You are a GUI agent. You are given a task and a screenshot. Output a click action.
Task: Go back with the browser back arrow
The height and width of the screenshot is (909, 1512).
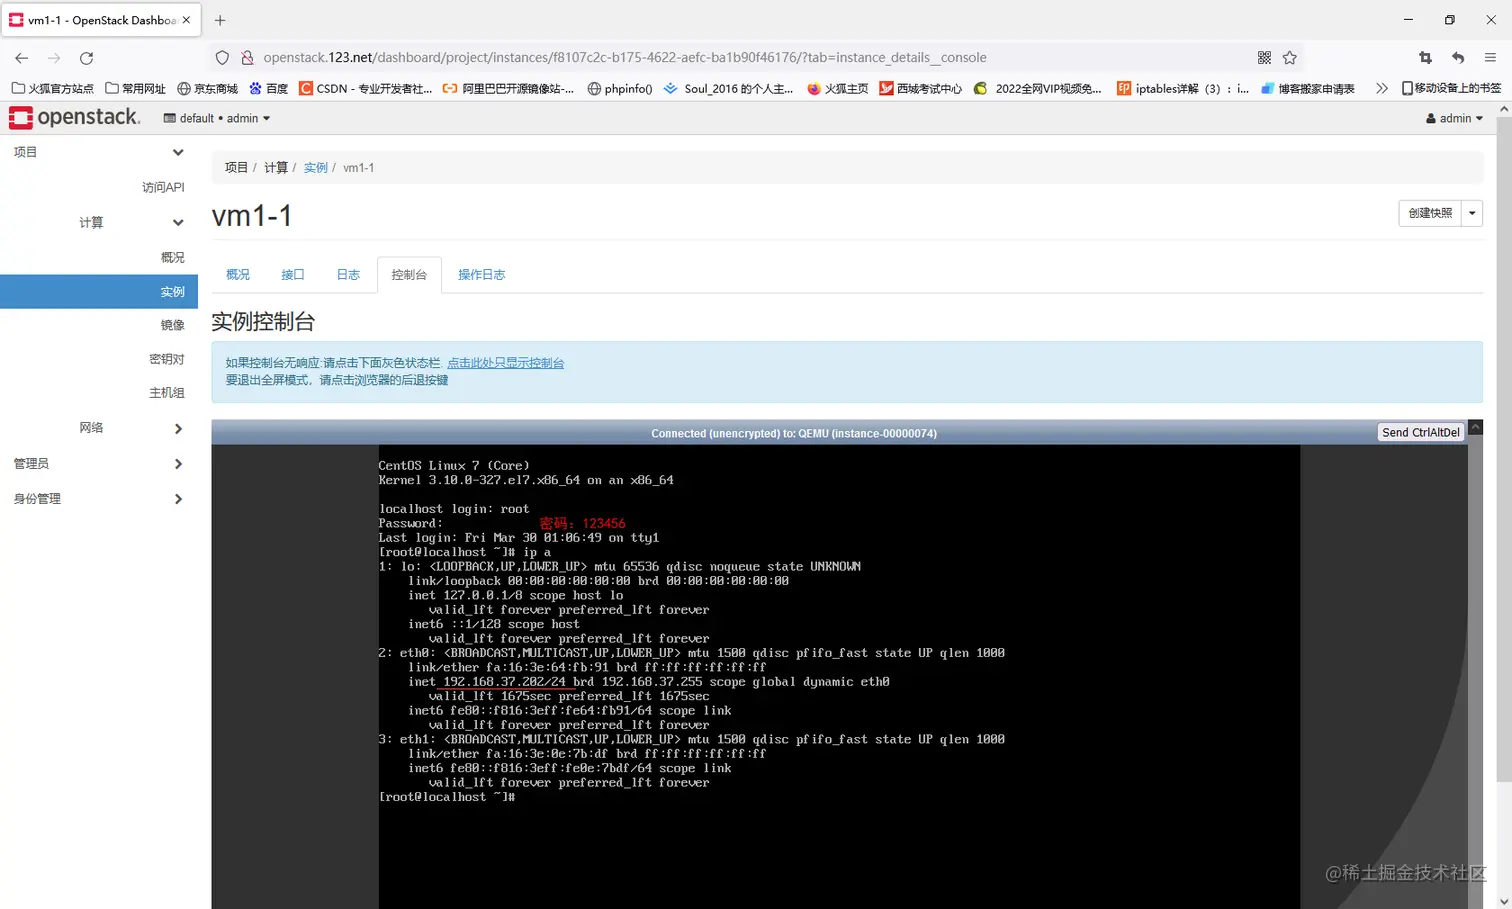click(x=22, y=58)
